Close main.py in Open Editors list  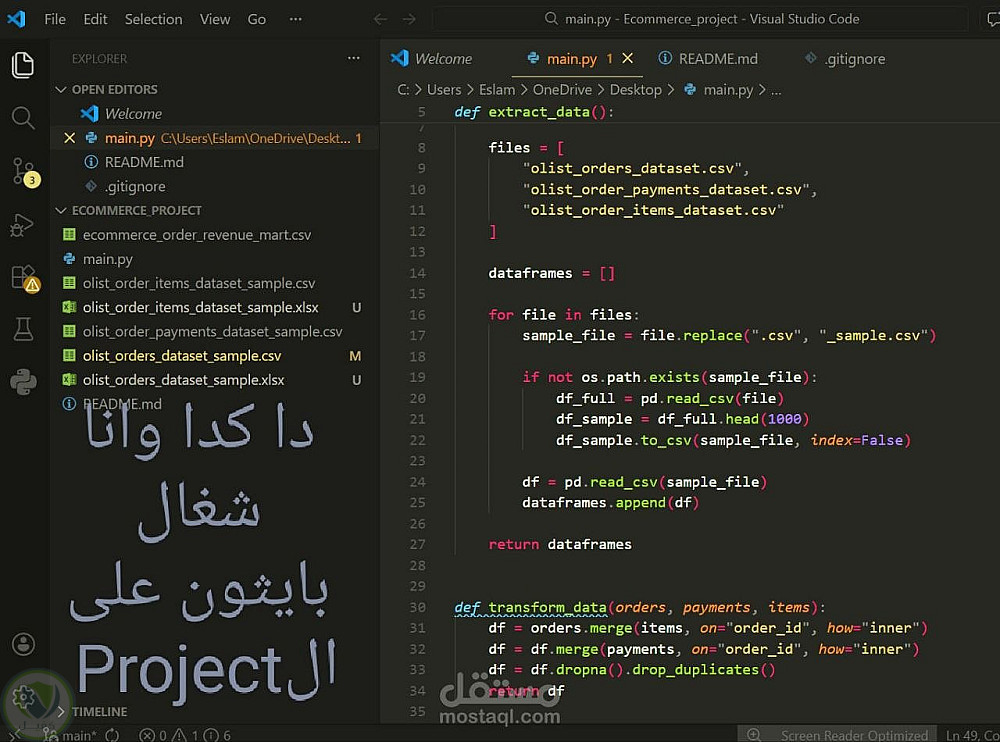[x=70, y=138]
